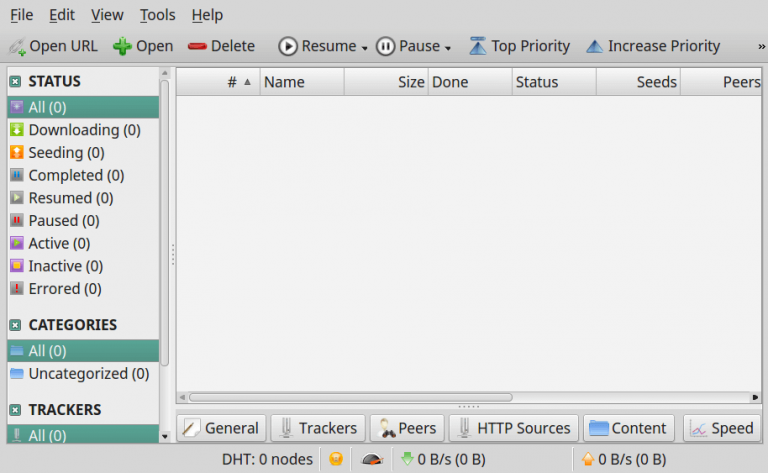Sort by the Peers column header
This screenshot has width=768, height=473.
pyautogui.click(x=721, y=82)
